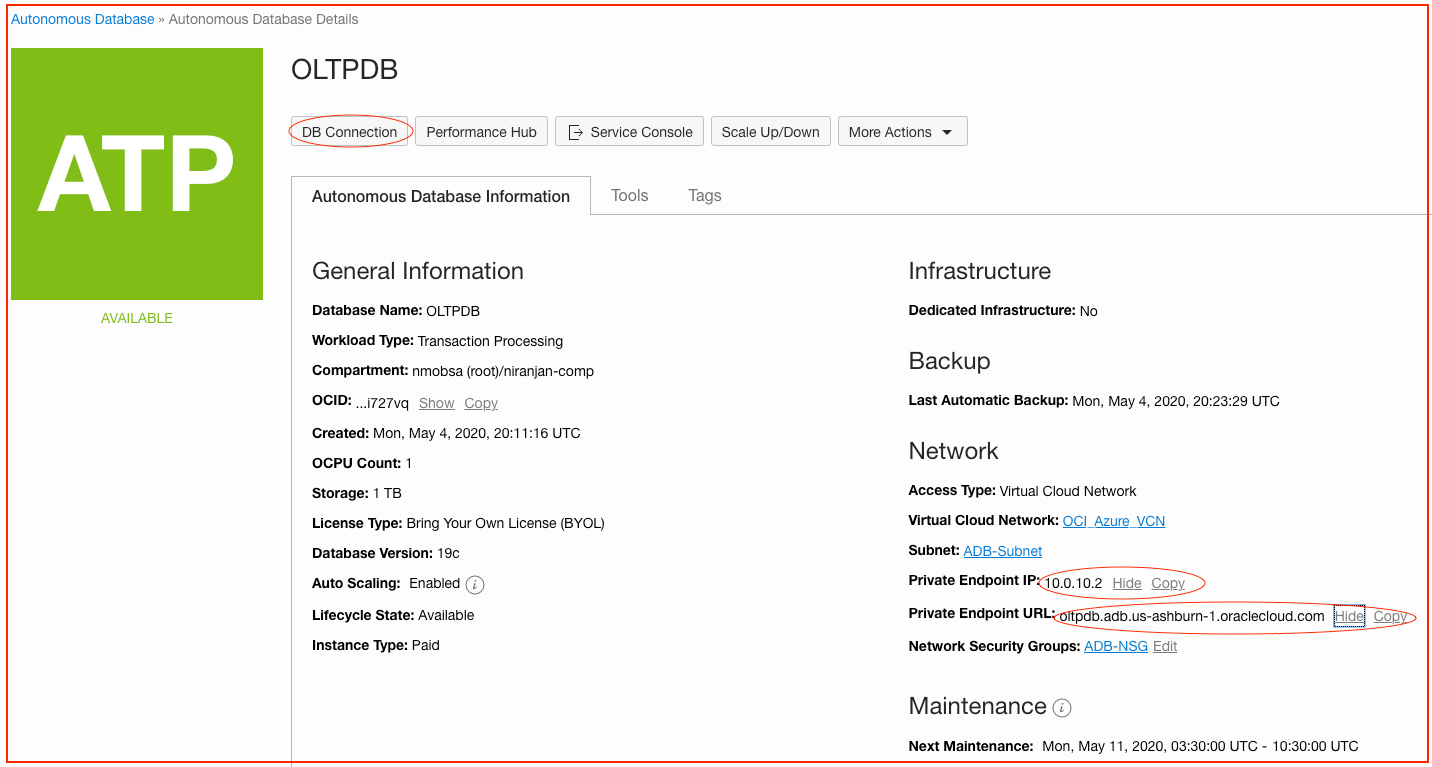Open the Service Console export icon
This screenshot has width=1432, height=767.
coord(575,131)
